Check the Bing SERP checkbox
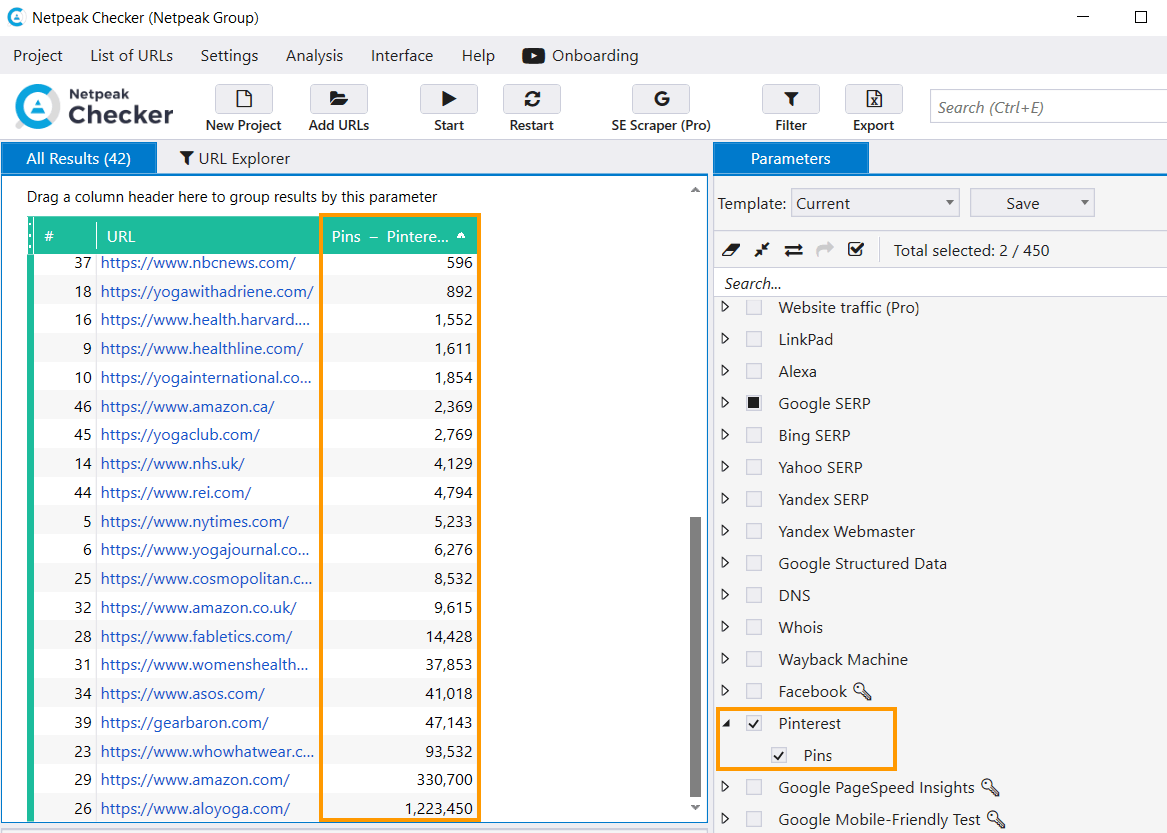 click(754, 435)
